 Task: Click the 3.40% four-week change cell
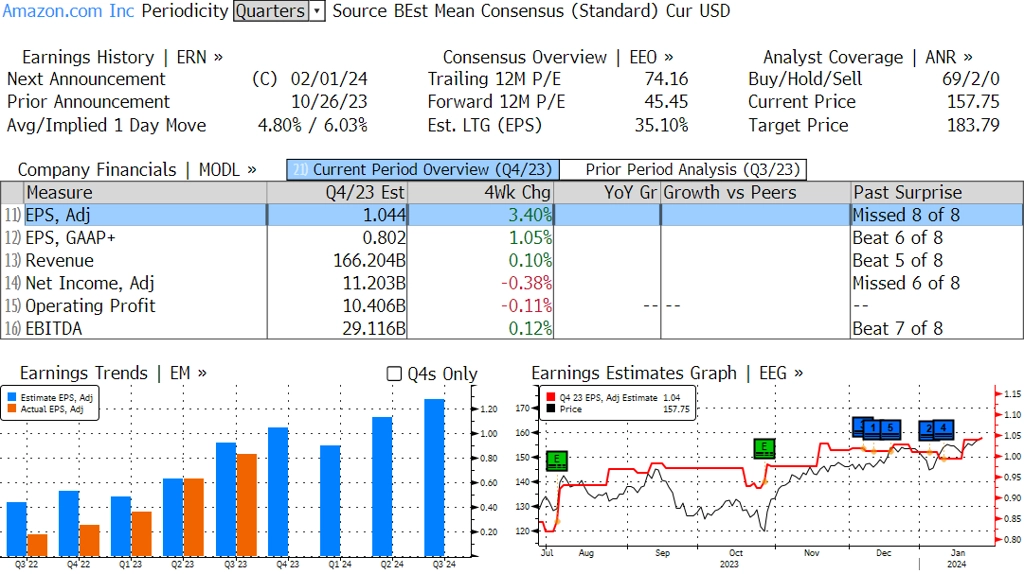click(480, 215)
